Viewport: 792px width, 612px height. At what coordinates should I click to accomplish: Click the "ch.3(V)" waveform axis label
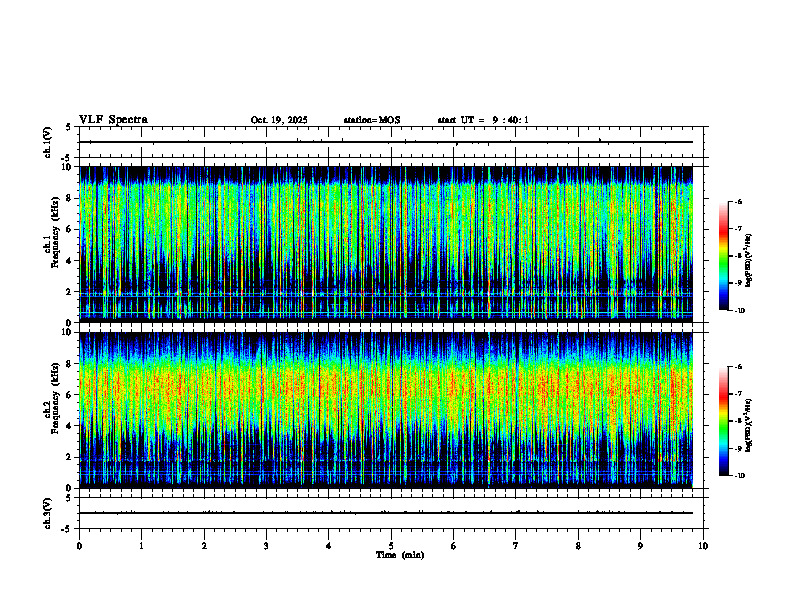coord(48,514)
